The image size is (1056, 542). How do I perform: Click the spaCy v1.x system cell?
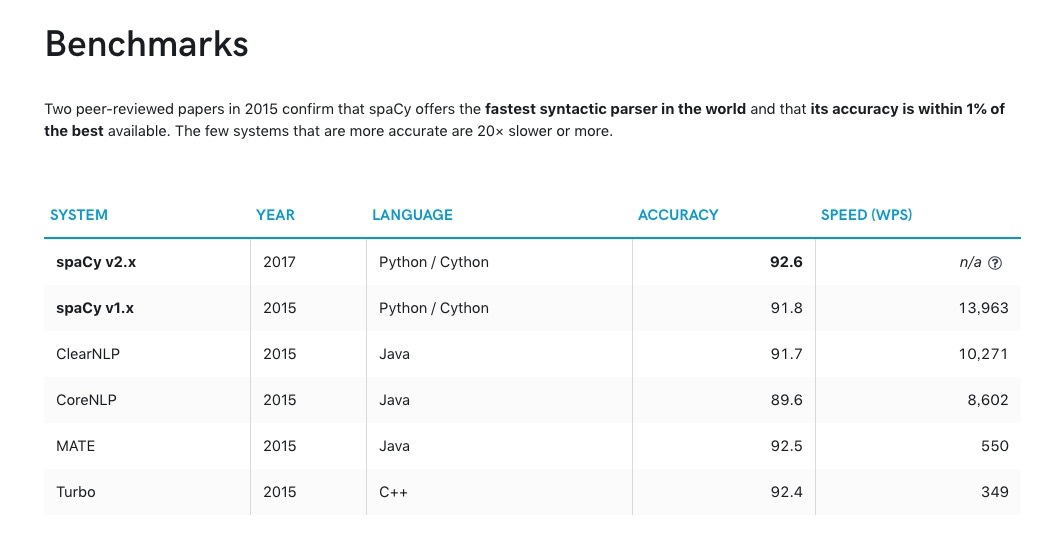click(94, 308)
